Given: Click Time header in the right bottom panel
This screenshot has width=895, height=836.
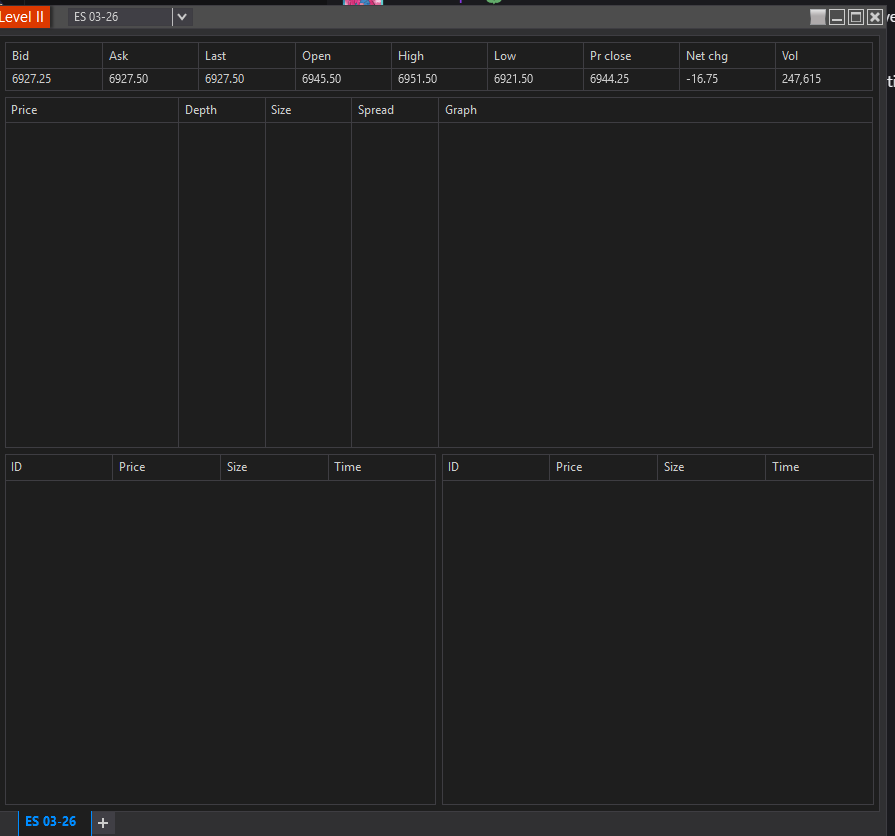Looking at the screenshot, I should click(786, 467).
